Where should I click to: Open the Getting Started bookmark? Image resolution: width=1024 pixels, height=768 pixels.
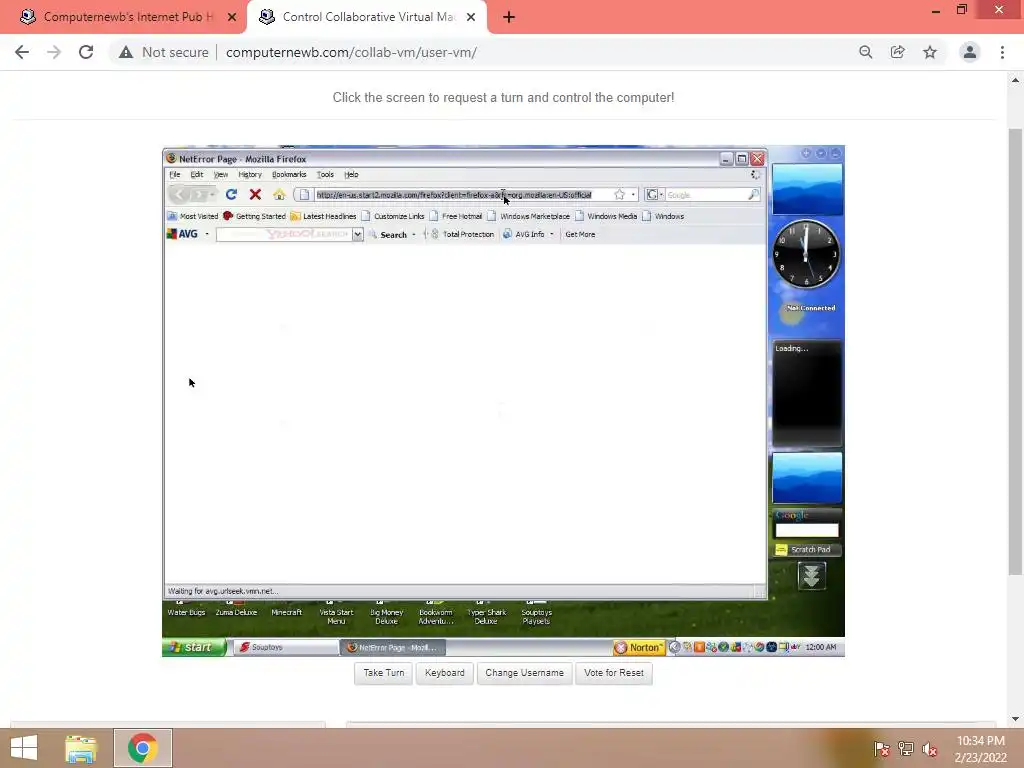pos(254,216)
